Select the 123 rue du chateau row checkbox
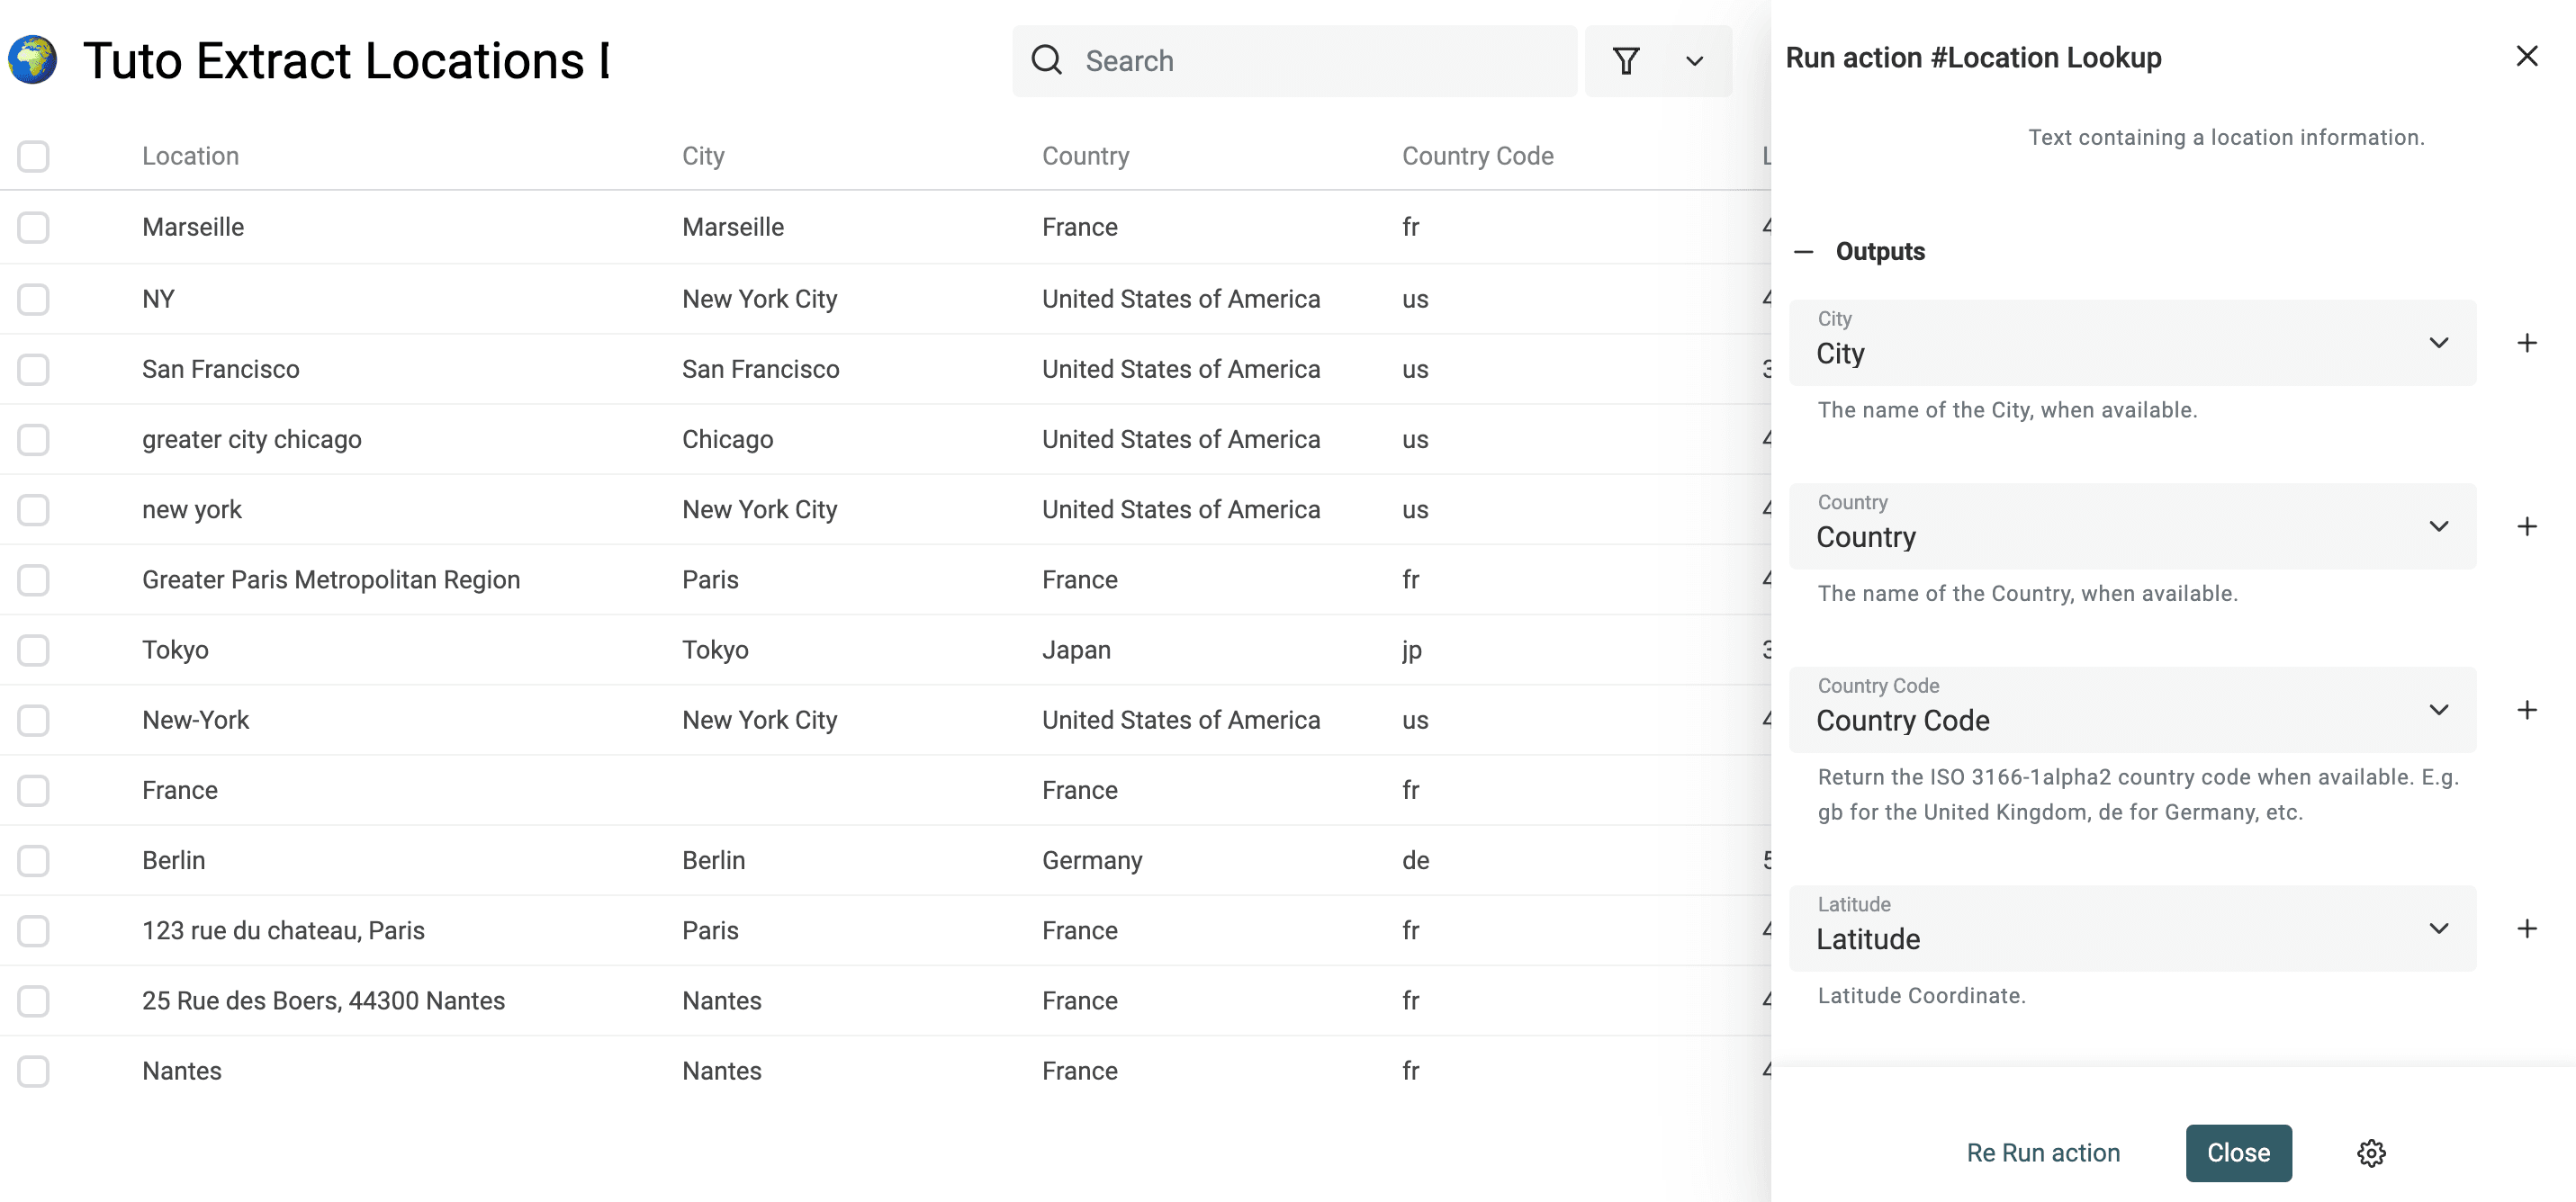This screenshot has height=1202, width=2576. 33,931
